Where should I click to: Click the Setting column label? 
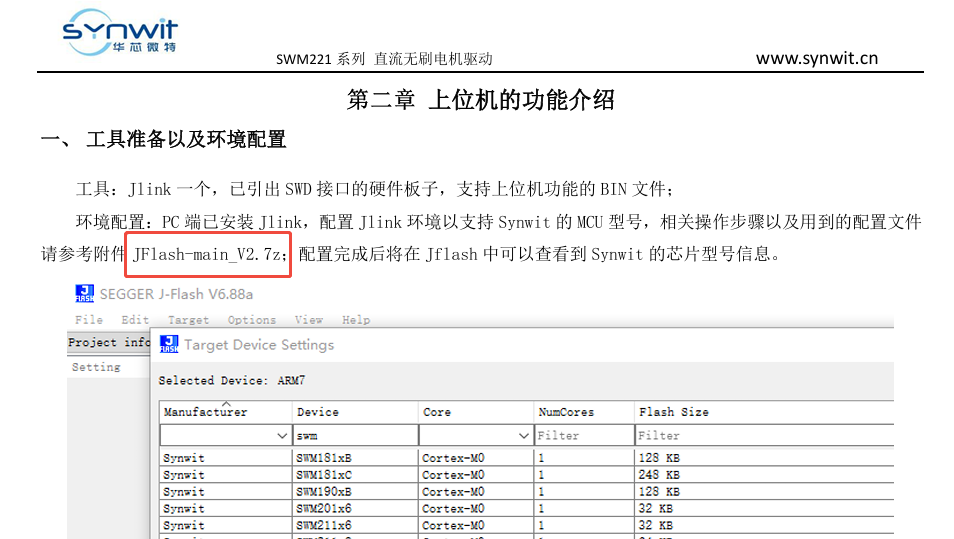pos(96,367)
